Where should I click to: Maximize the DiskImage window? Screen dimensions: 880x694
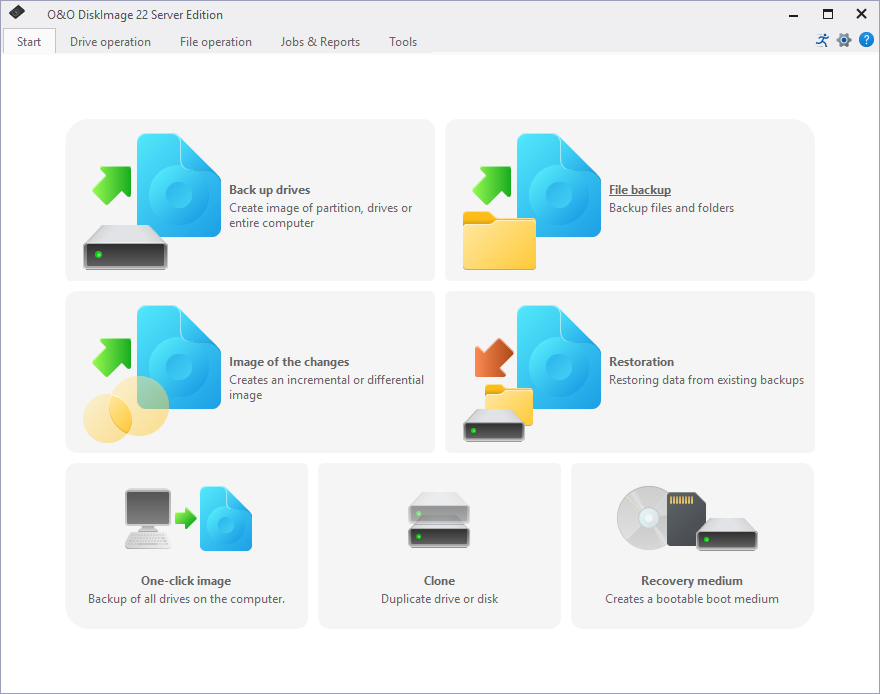click(828, 14)
